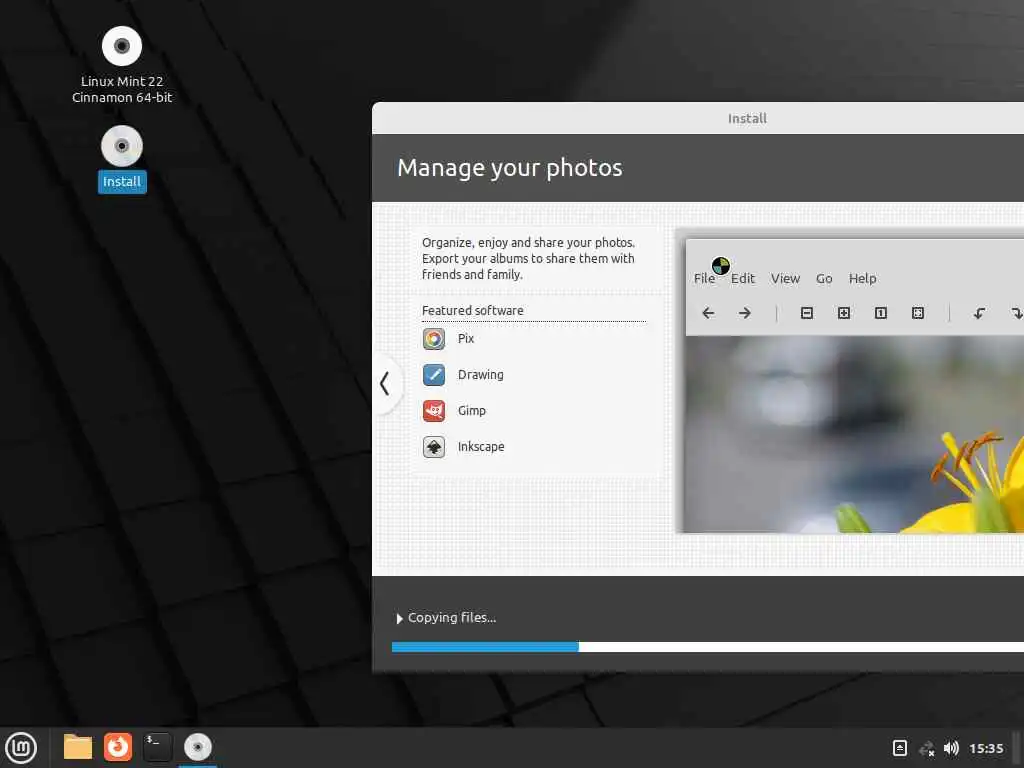Click the zoom out icon in the Pix toolbar
This screenshot has height=768, width=1024.
pos(807,313)
